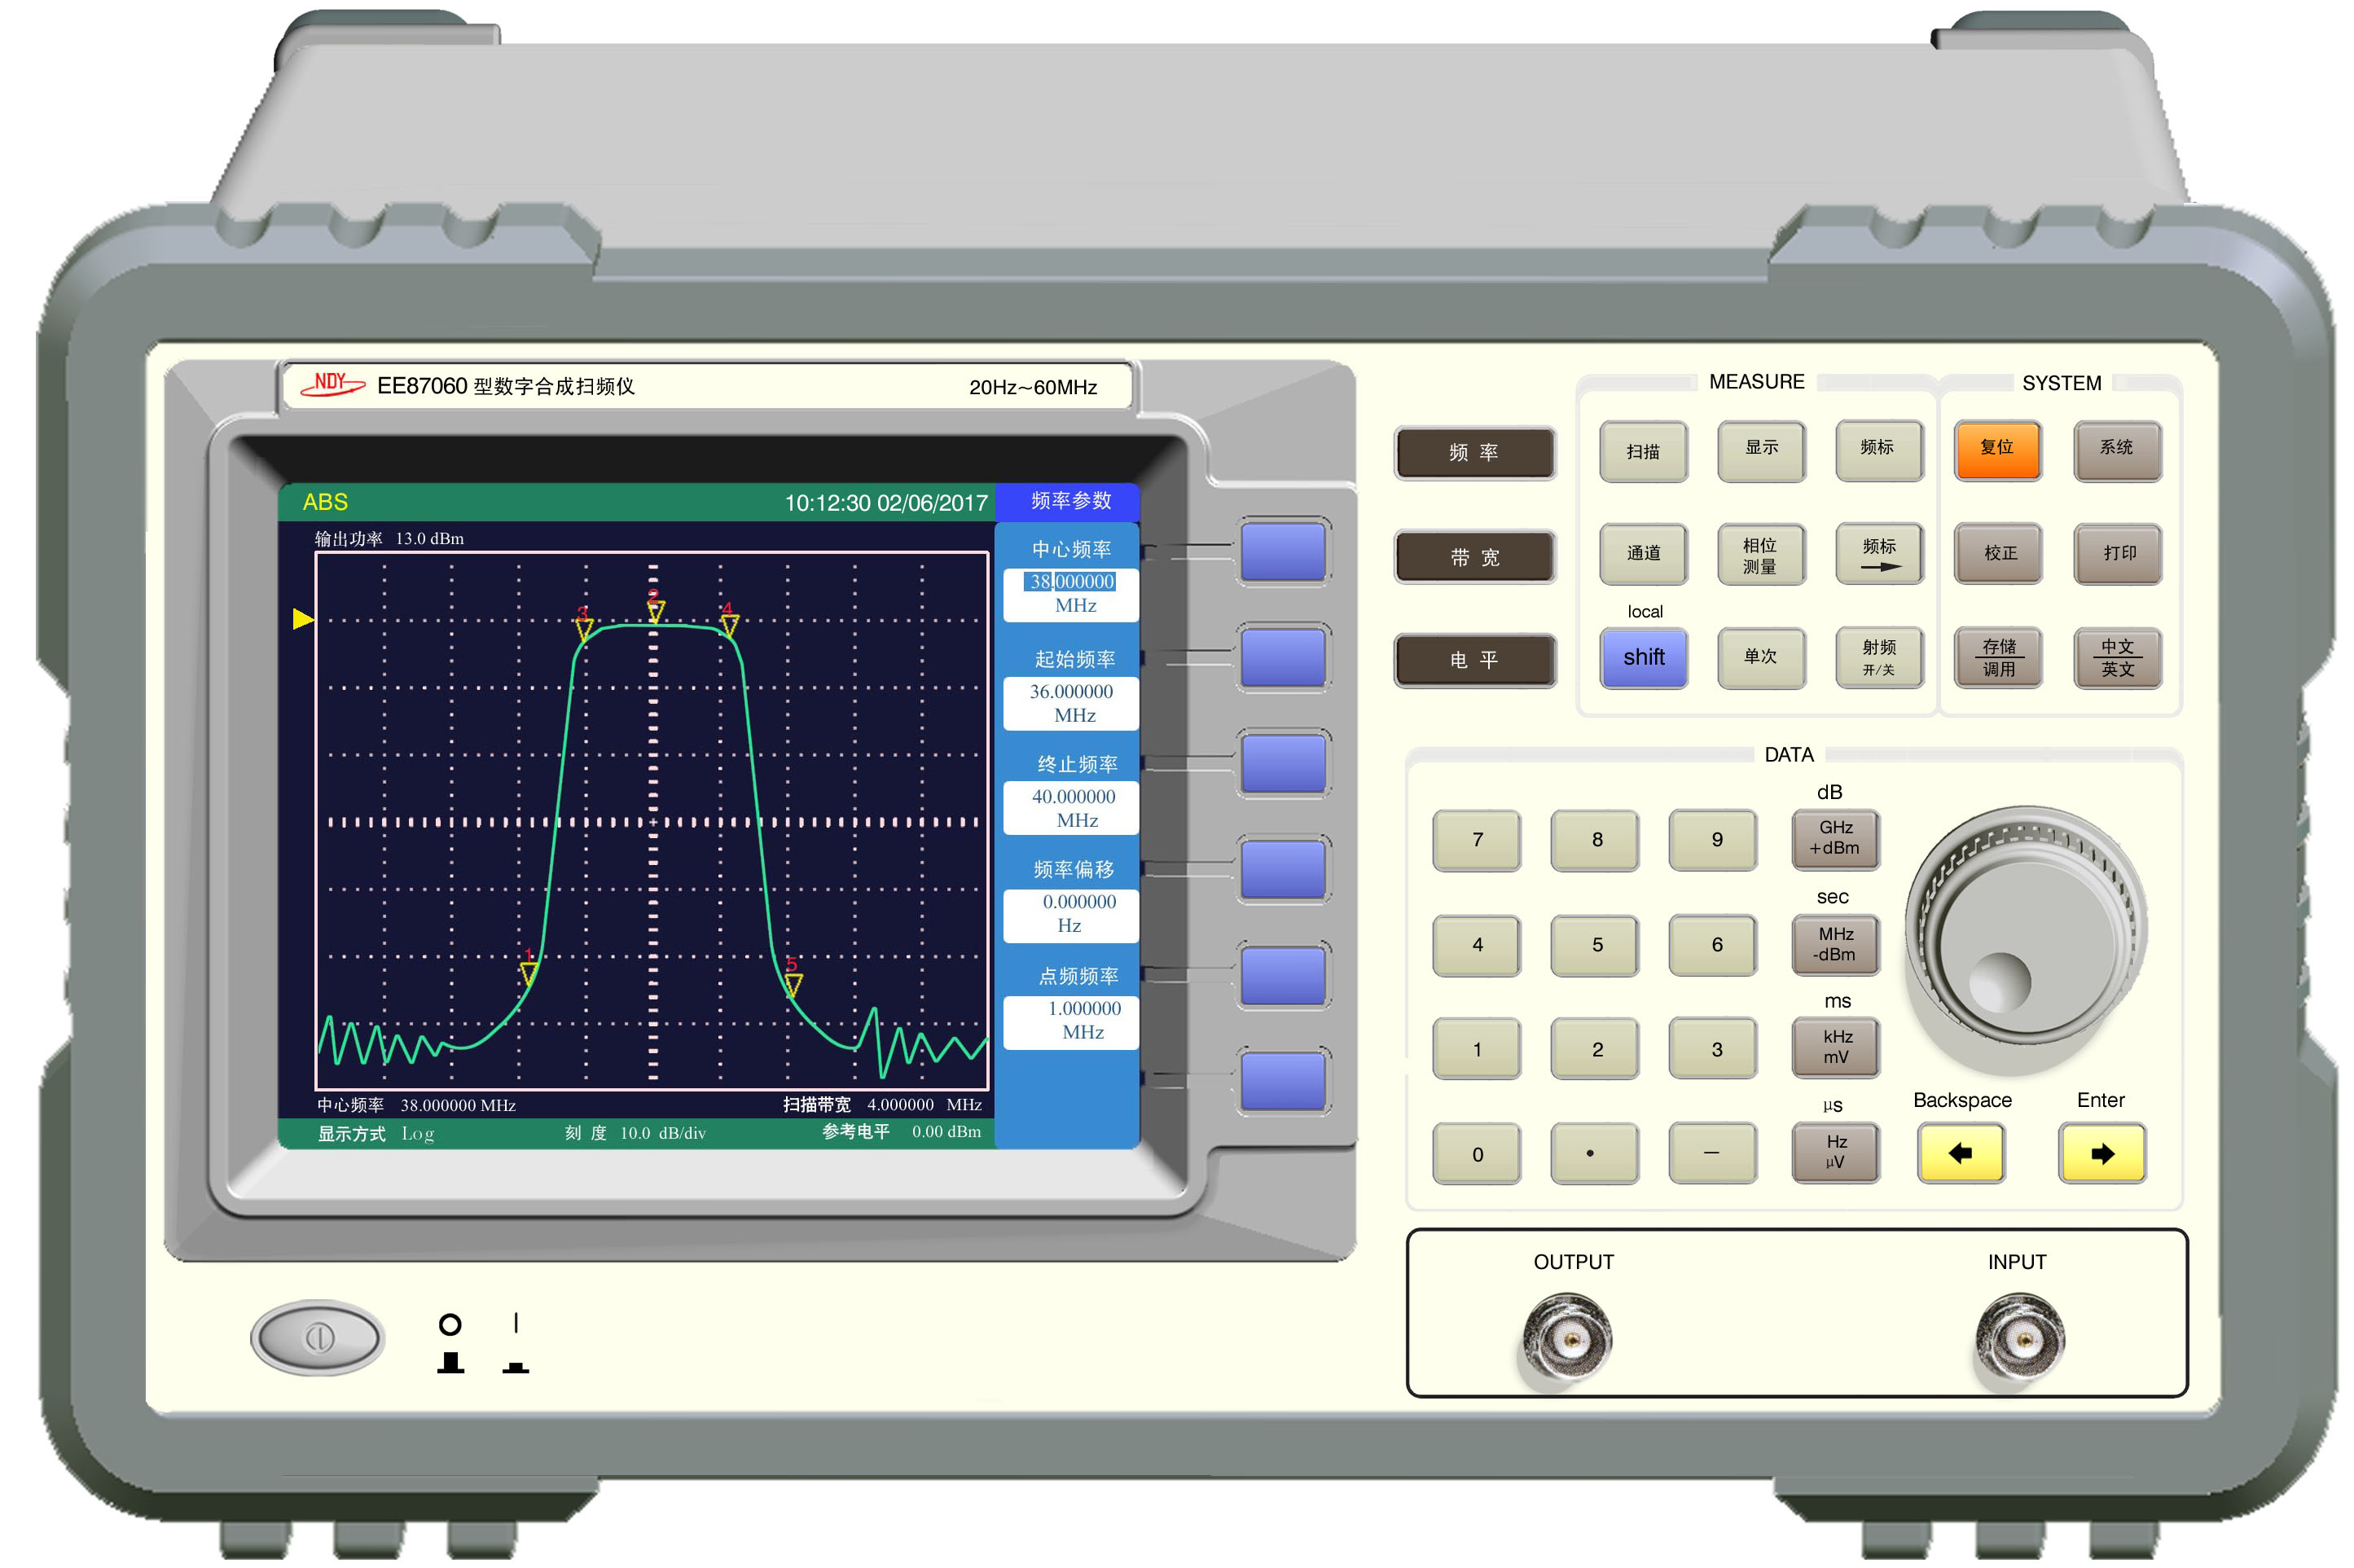Click the 频标 arrow key
This screenshot has width=2354, height=1568.
click(1878, 555)
